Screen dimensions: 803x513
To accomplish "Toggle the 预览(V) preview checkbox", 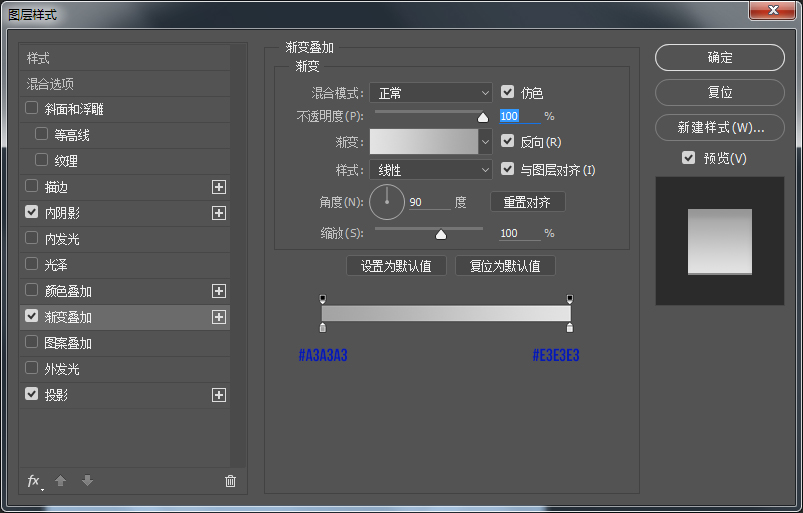I will 689,158.
